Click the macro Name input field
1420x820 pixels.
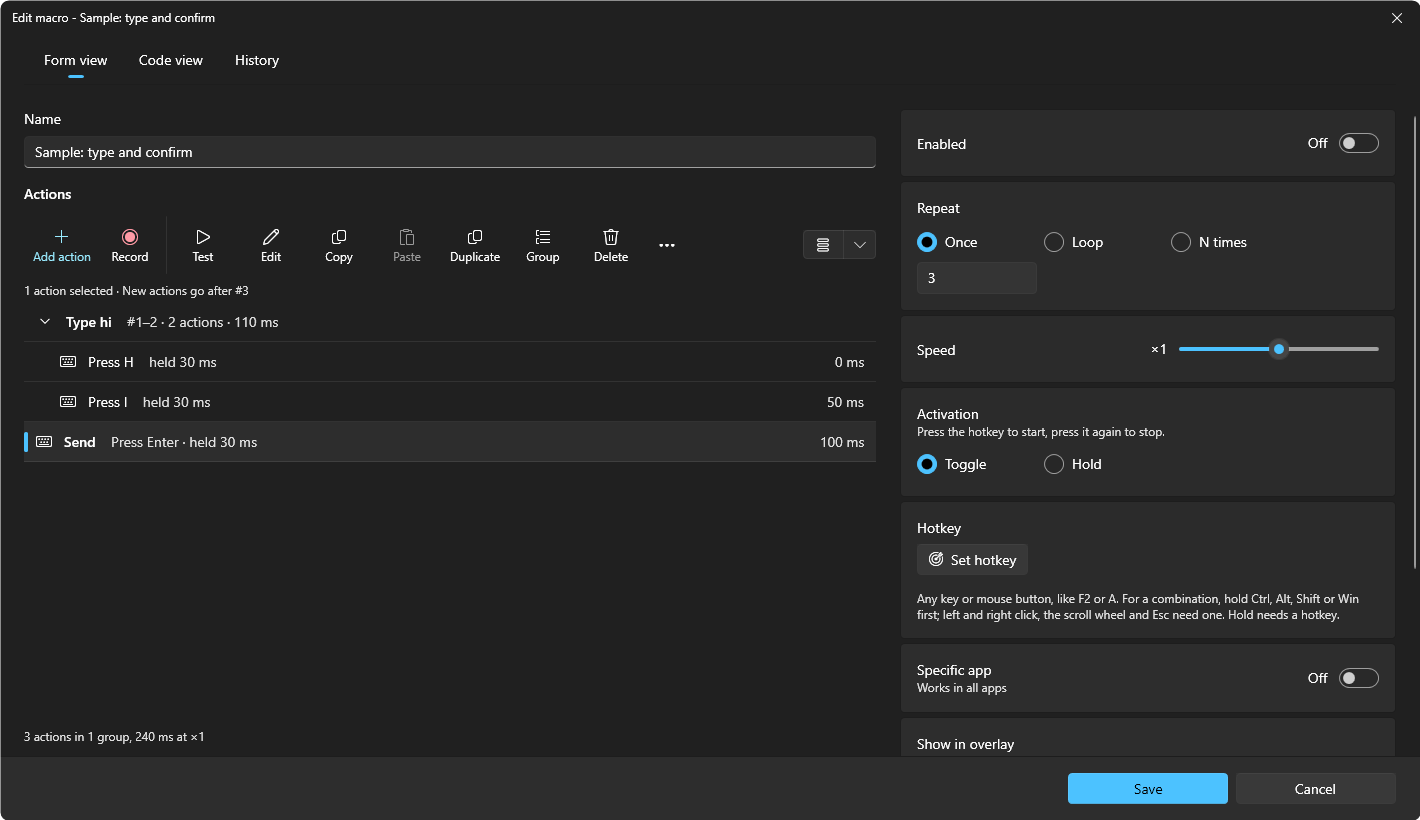[x=450, y=152]
